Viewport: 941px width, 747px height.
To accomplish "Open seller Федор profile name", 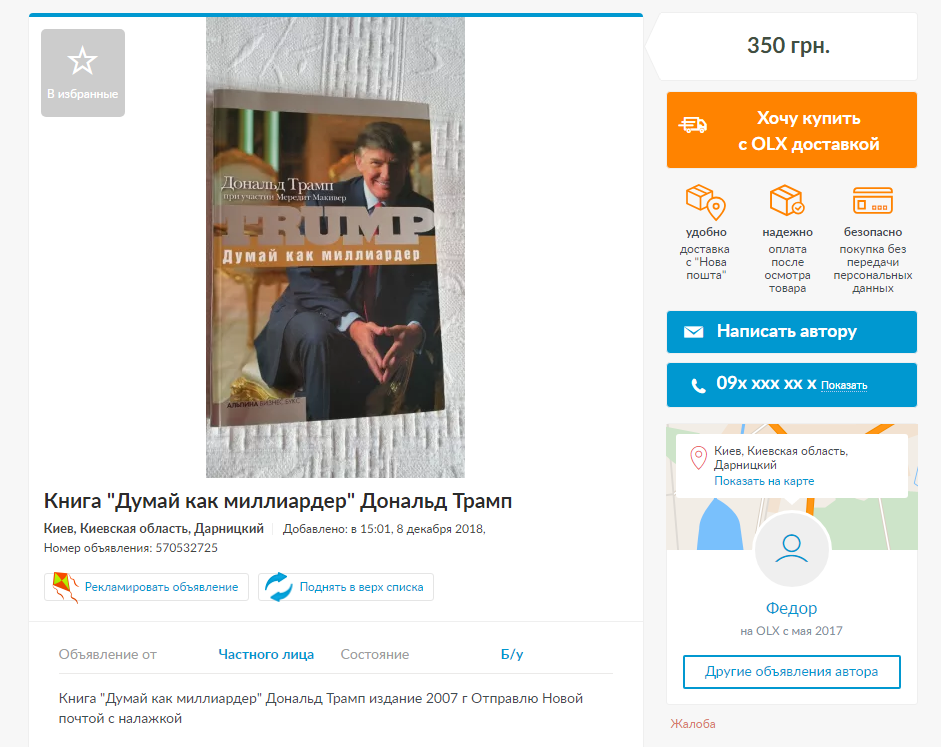I will click(x=792, y=608).
